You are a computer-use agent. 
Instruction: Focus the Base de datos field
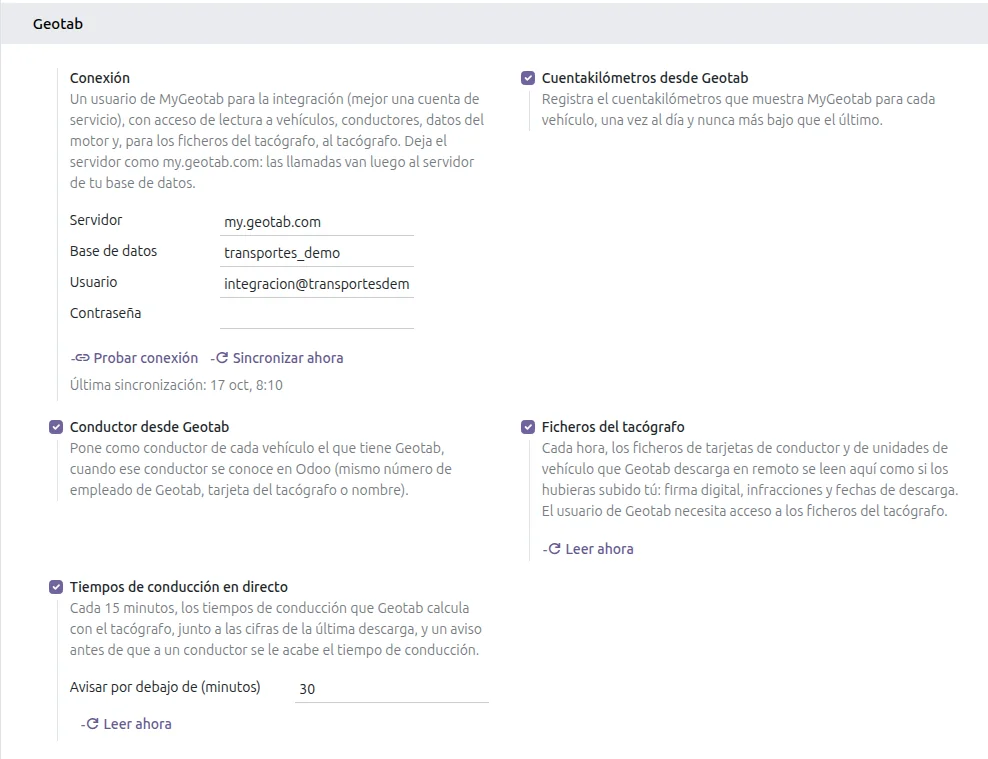tap(316, 253)
